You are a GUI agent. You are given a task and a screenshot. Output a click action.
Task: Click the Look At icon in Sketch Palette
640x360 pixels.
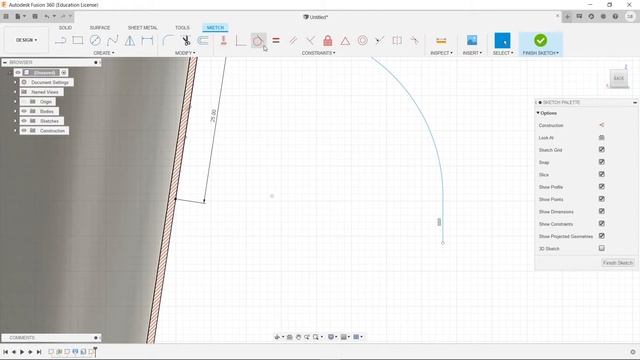click(x=601, y=138)
